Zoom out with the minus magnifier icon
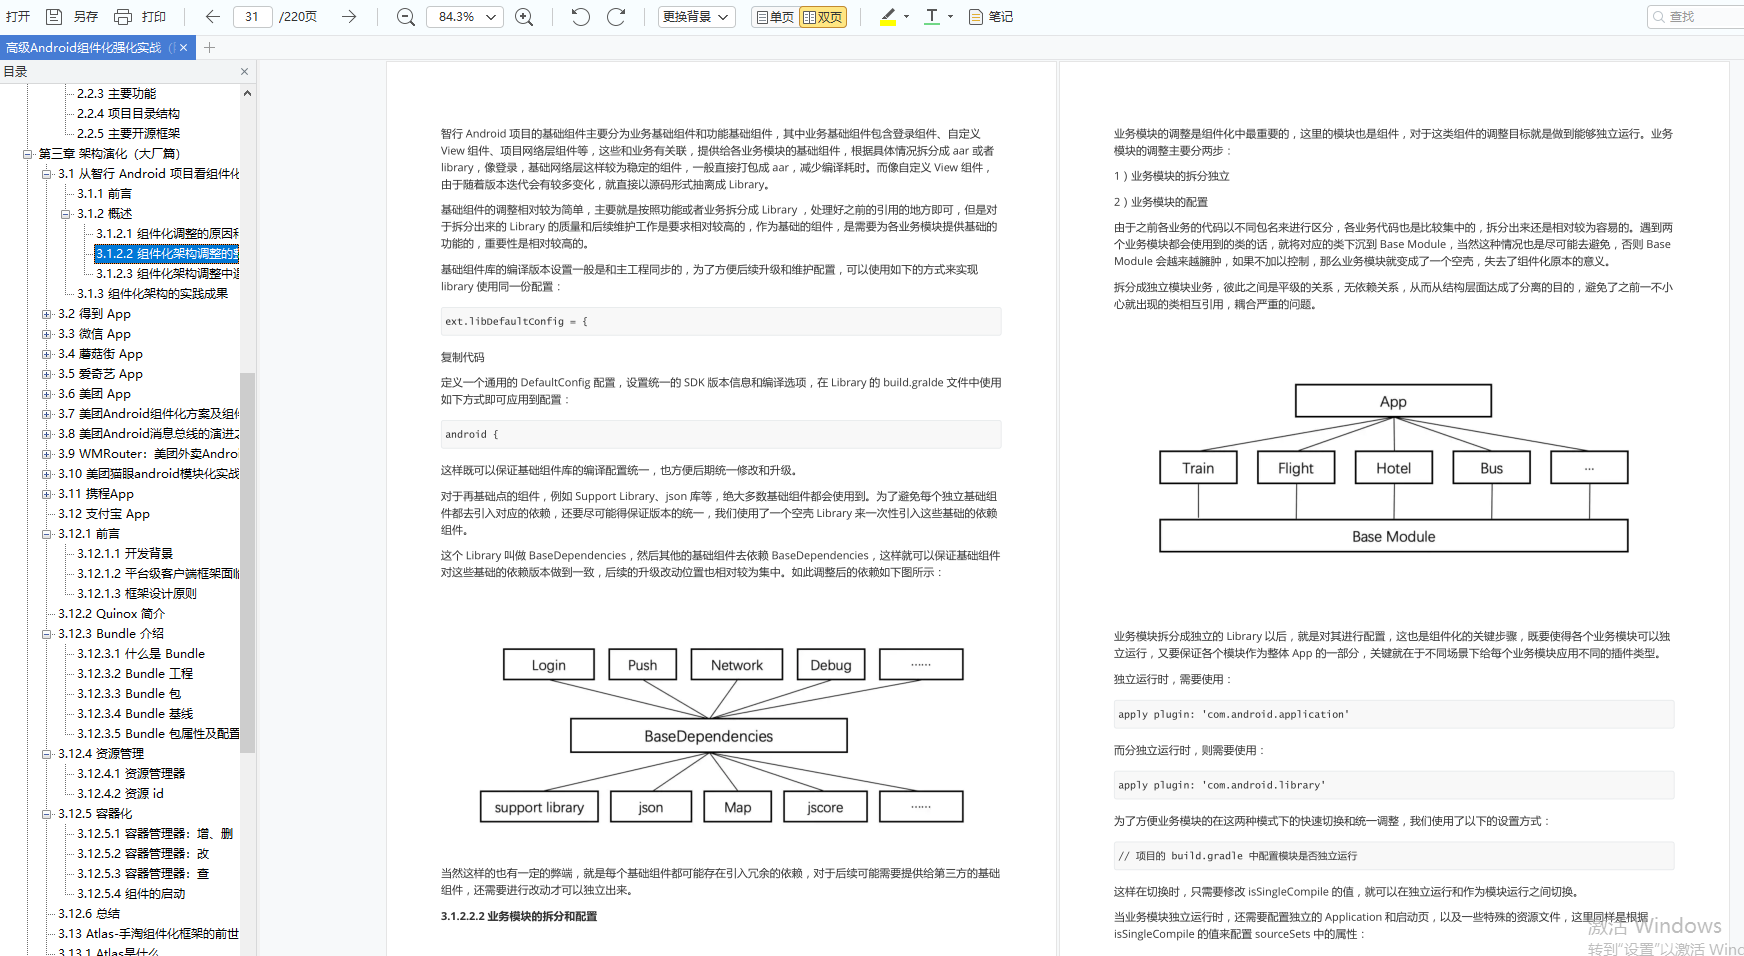The height and width of the screenshot is (956, 1744). 406,17
